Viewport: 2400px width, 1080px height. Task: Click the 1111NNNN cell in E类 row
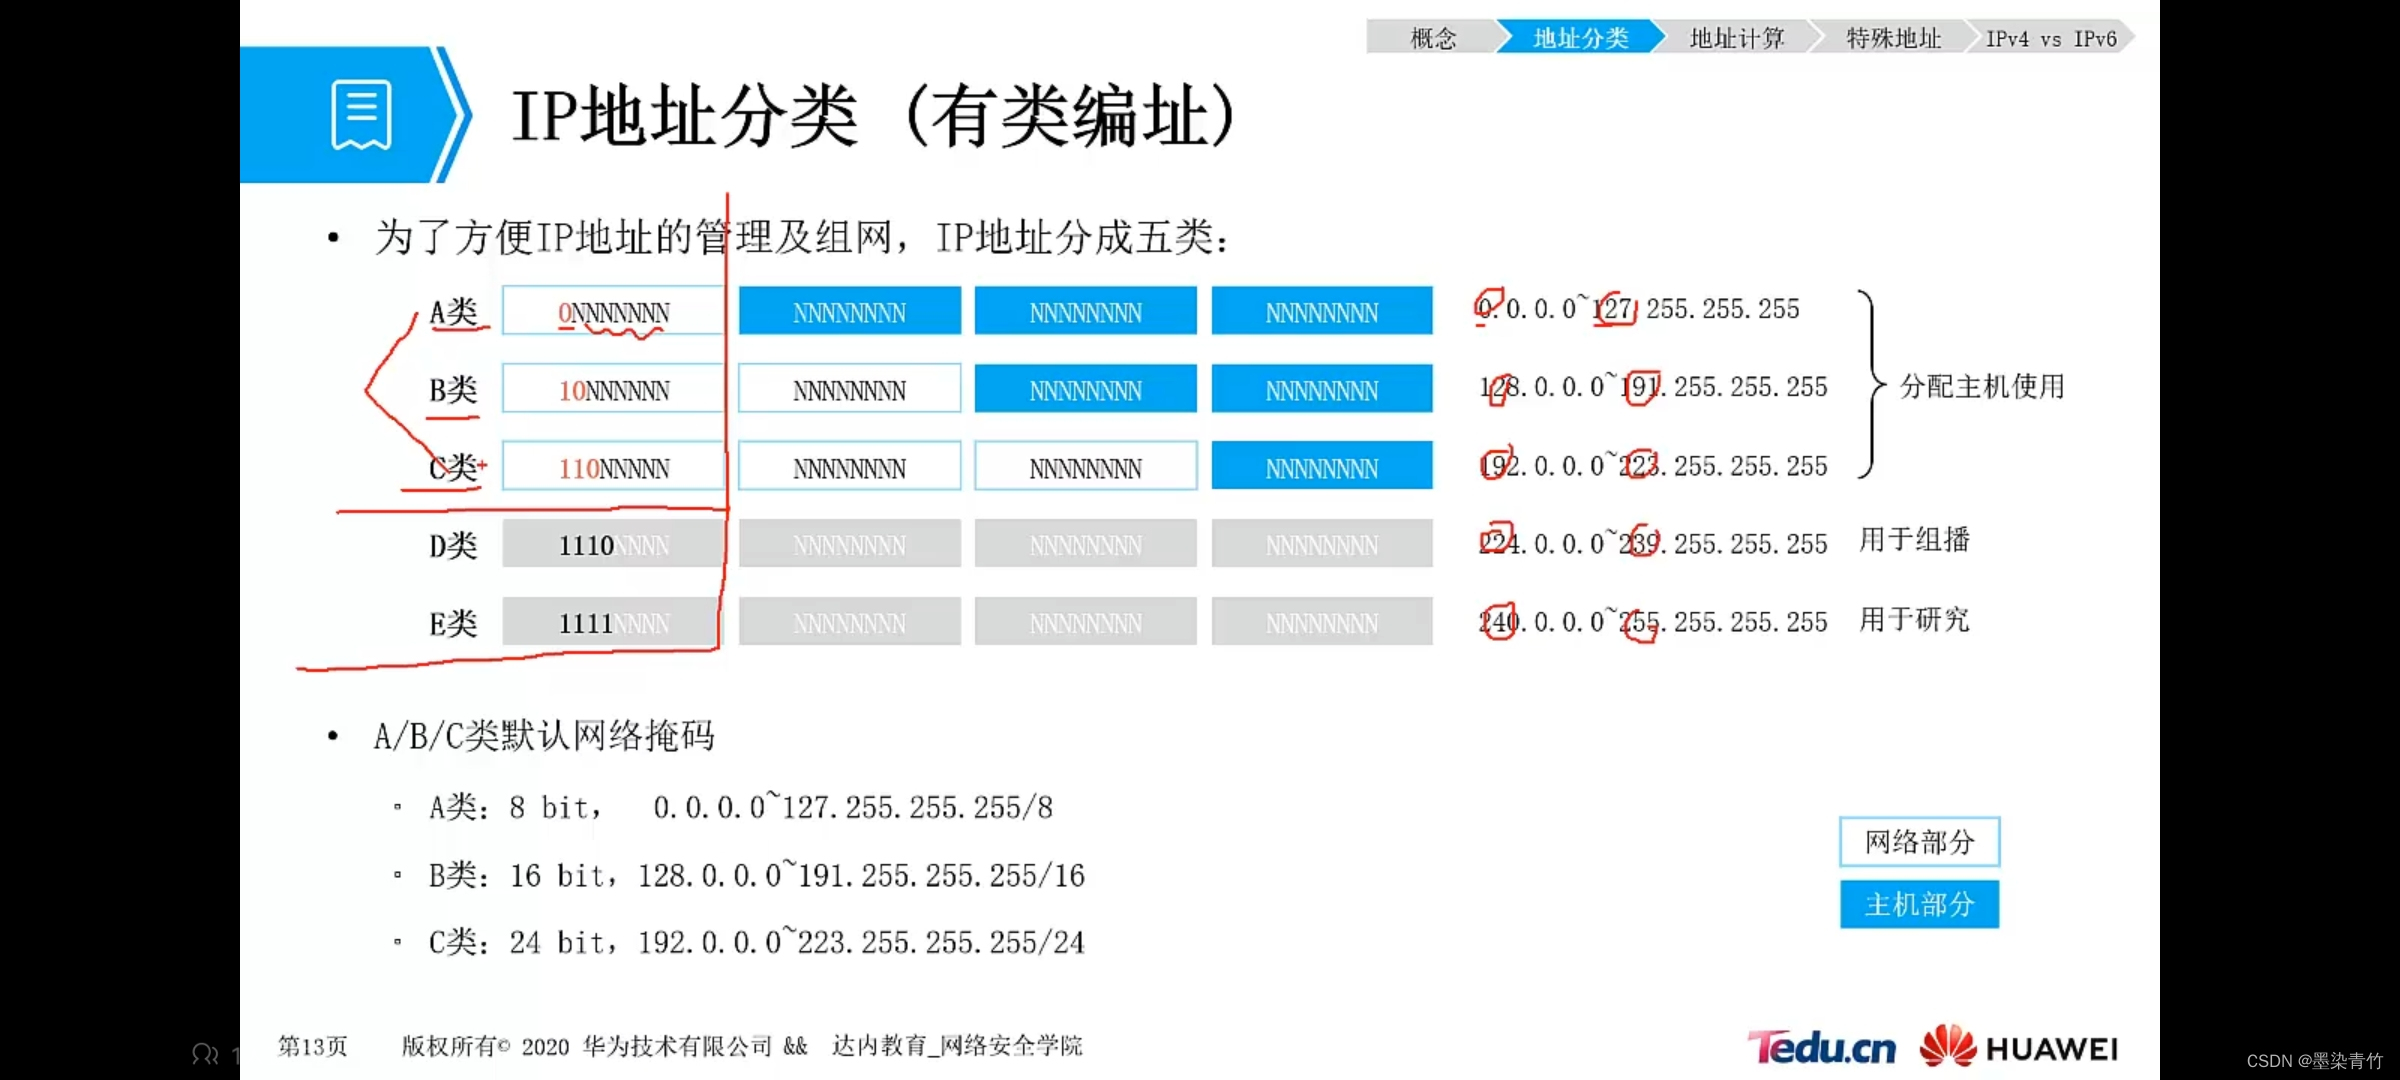point(613,622)
